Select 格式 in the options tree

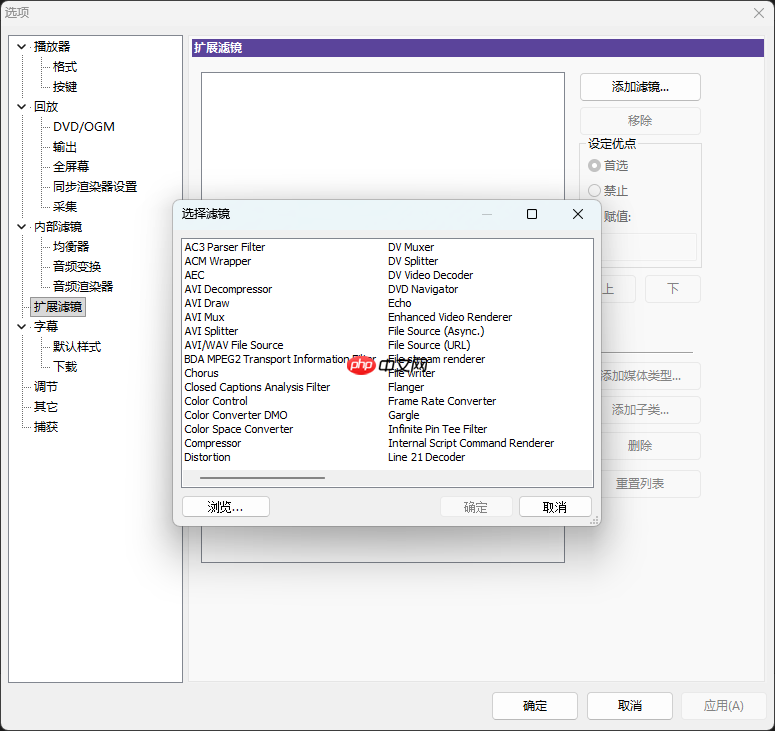click(x=65, y=66)
